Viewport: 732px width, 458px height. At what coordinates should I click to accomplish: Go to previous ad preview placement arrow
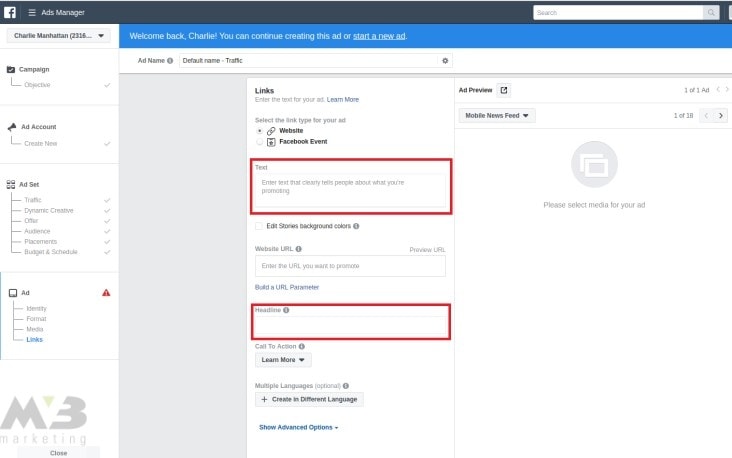[x=706, y=115]
